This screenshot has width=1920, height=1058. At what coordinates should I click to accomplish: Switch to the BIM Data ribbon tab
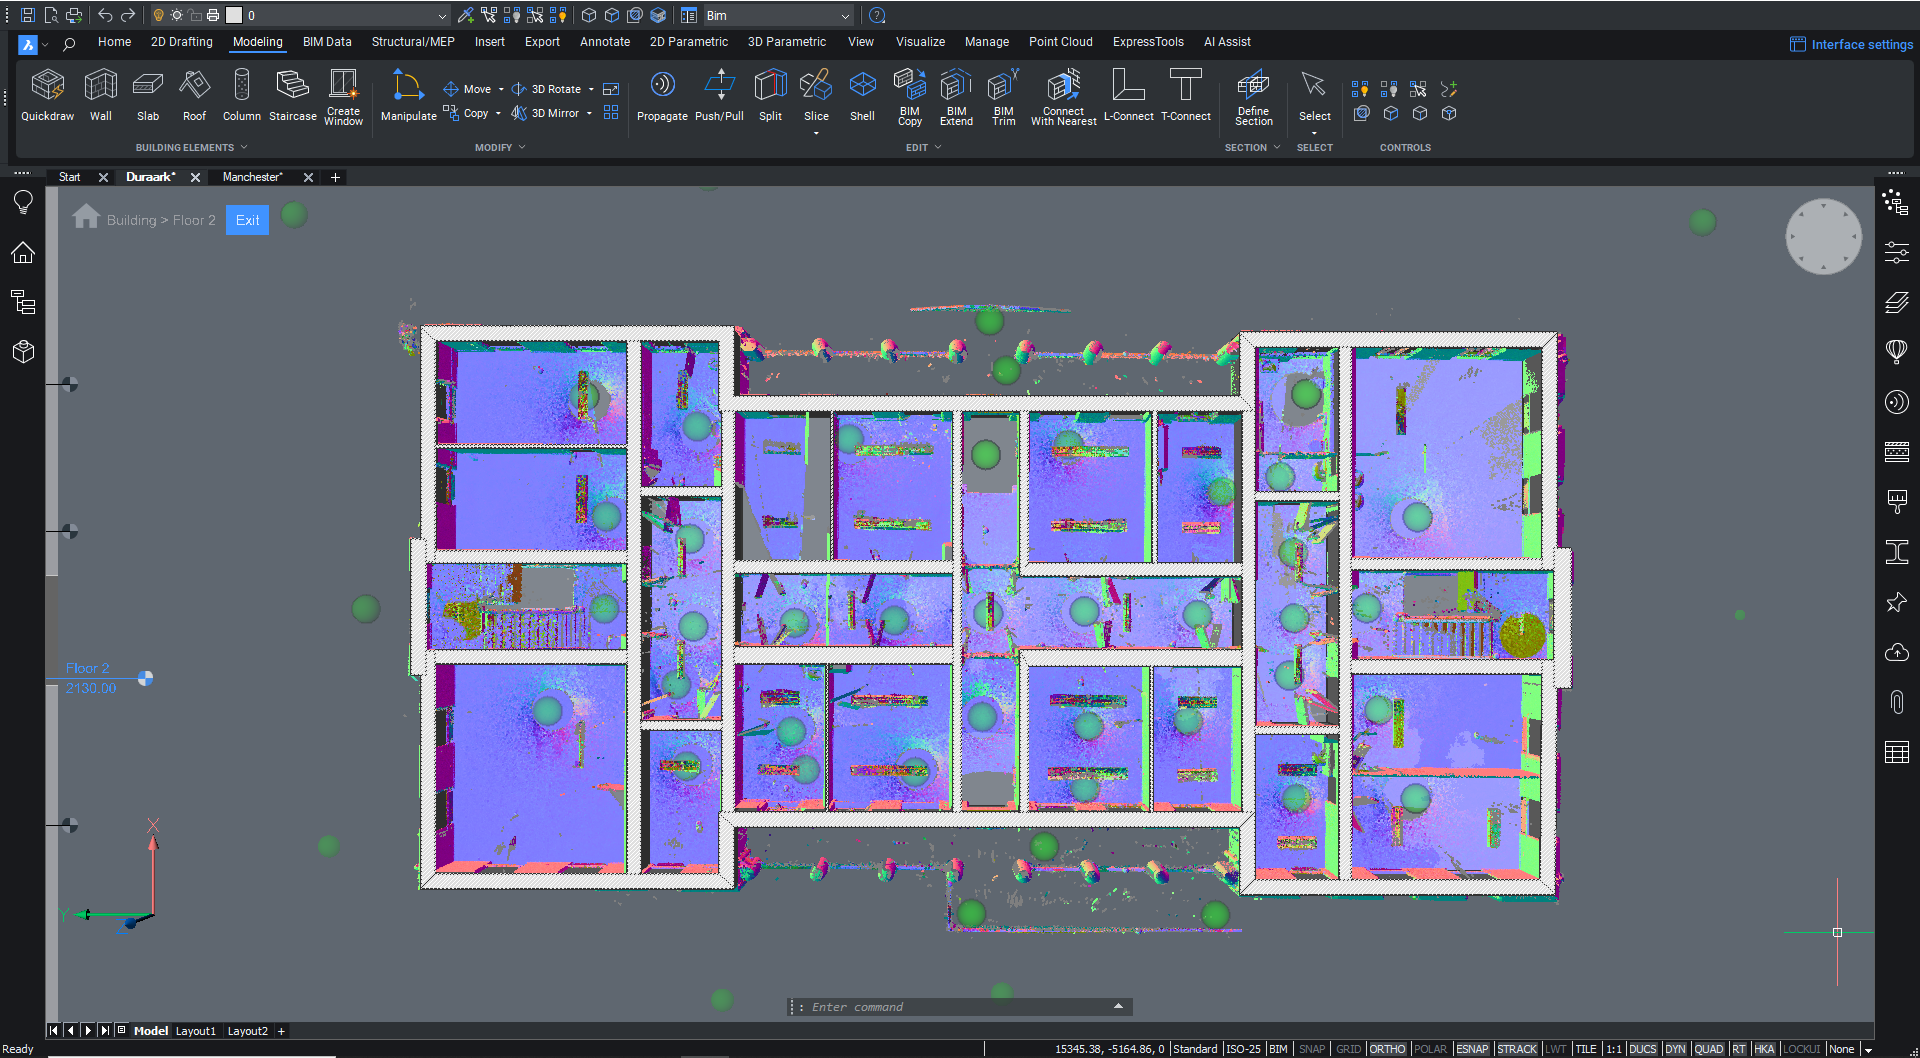327,42
